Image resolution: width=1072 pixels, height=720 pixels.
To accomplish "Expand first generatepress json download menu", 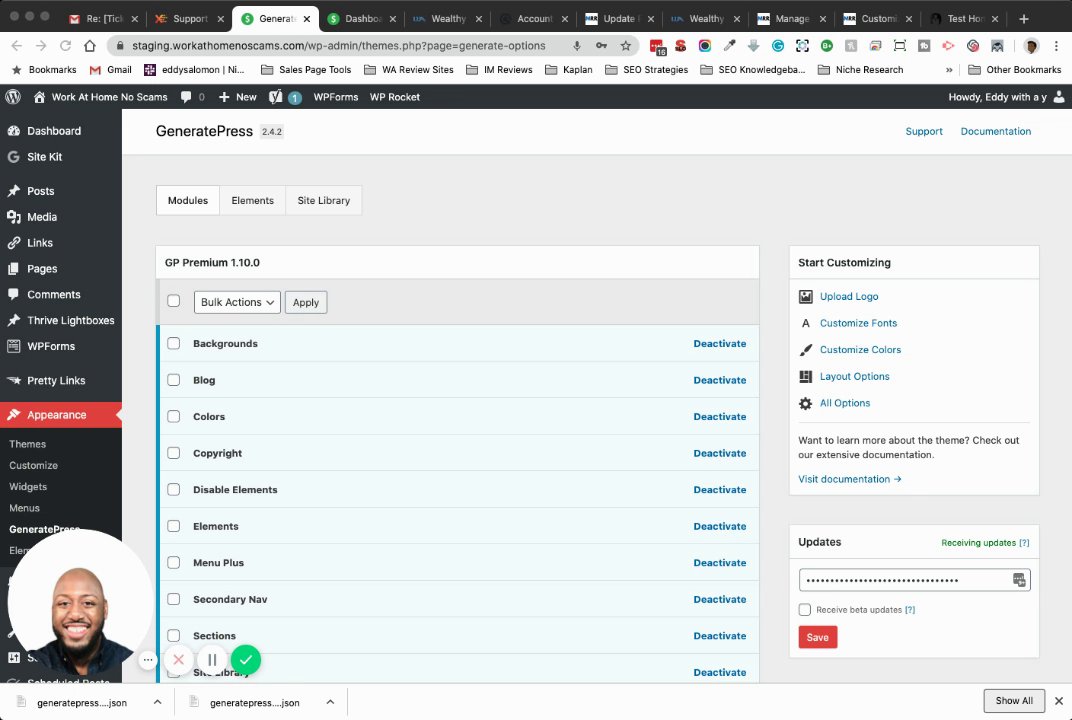I will click(x=157, y=702).
